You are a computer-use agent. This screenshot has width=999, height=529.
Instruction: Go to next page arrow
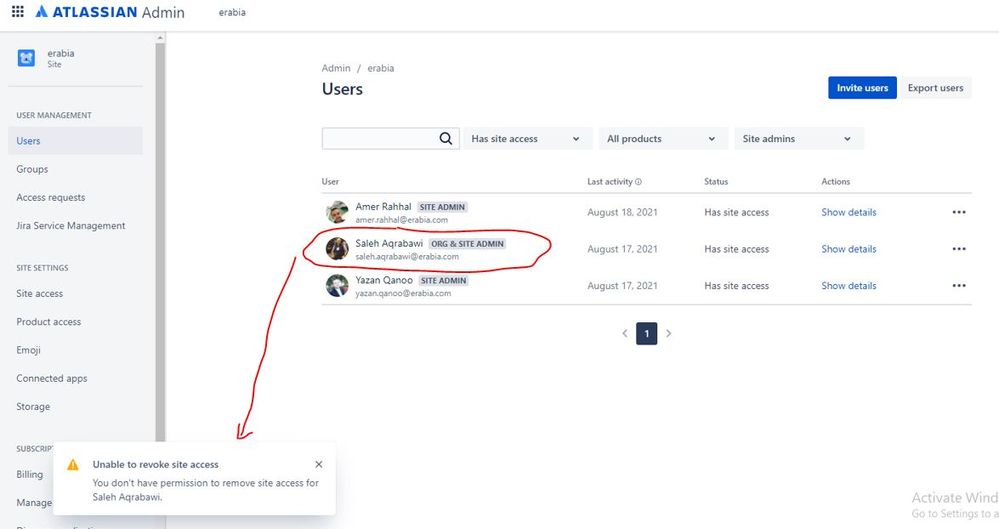point(668,333)
